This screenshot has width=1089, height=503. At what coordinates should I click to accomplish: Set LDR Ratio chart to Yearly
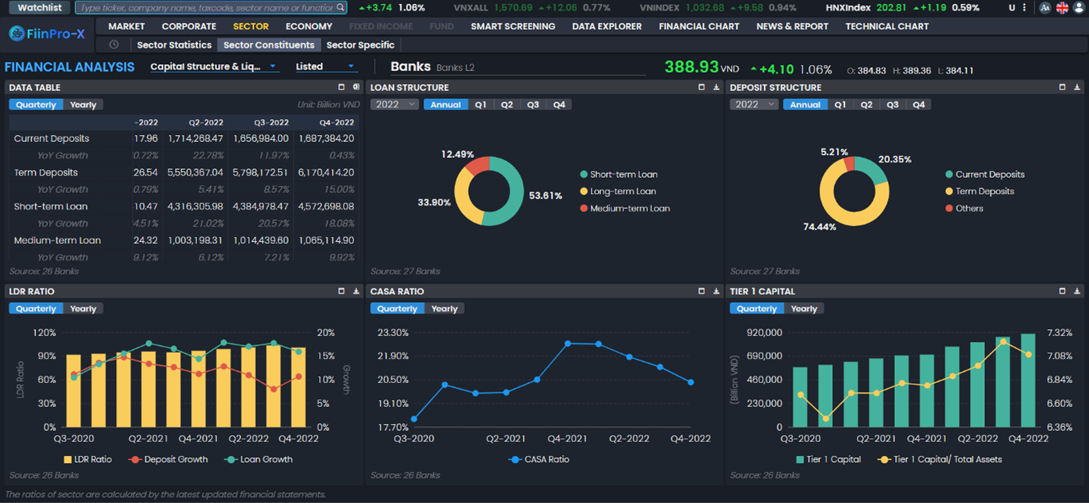click(83, 309)
